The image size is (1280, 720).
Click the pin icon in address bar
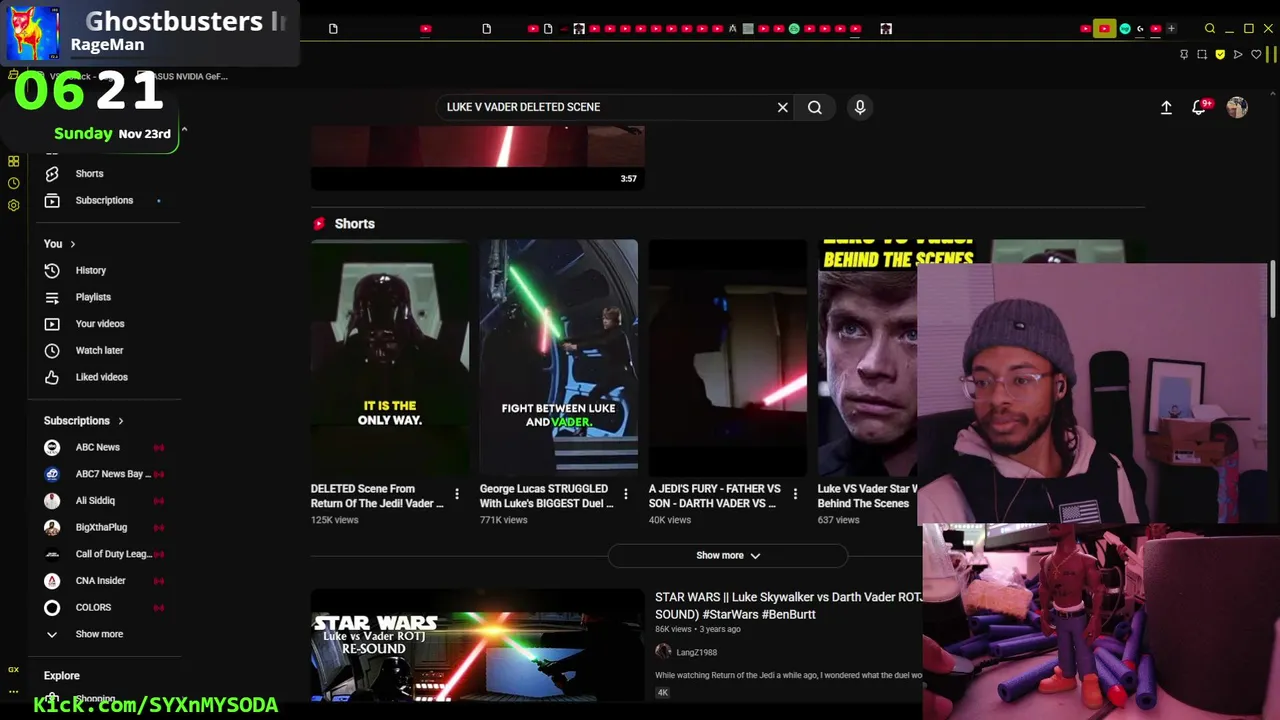(1184, 54)
